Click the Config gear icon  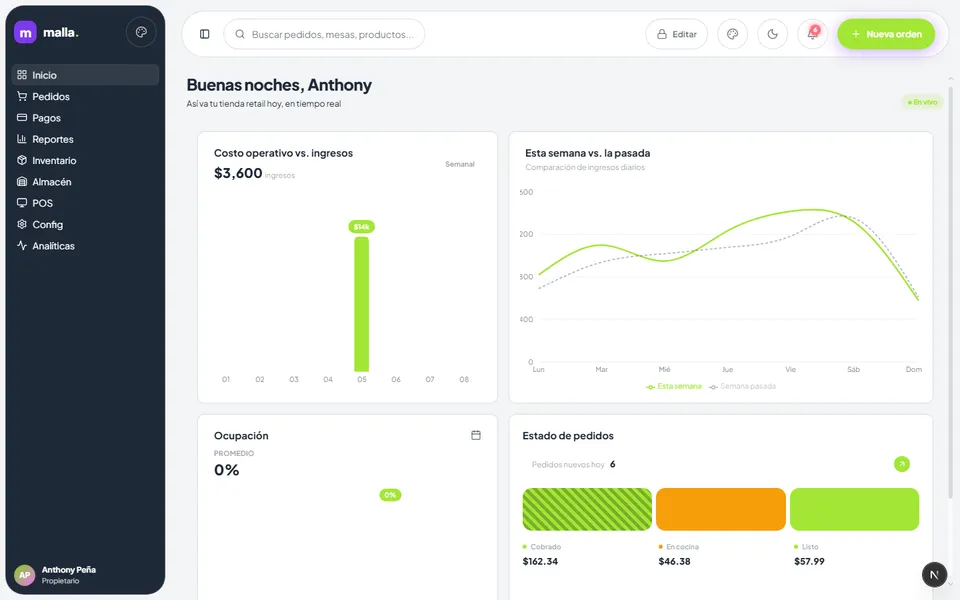pyautogui.click(x=22, y=224)
